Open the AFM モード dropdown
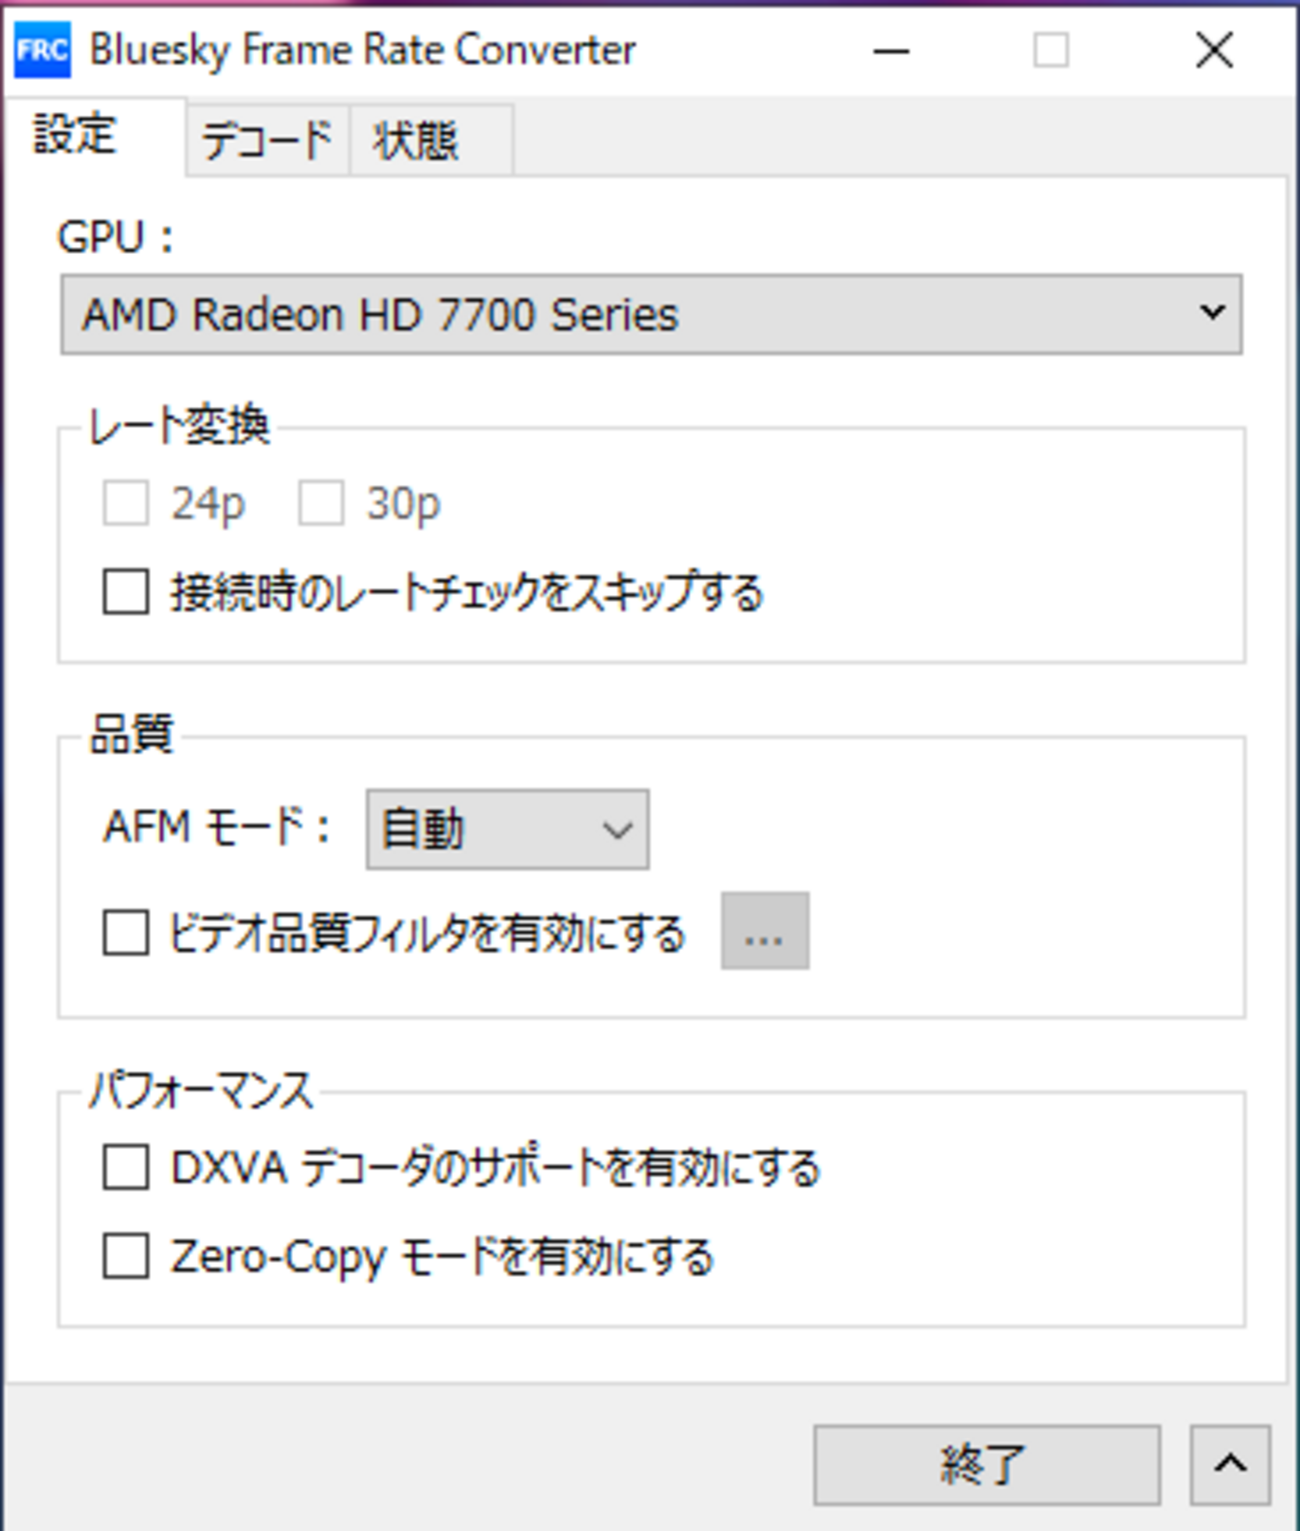The height and width of the screenshot is (1531, 1300). click(507, 829)
